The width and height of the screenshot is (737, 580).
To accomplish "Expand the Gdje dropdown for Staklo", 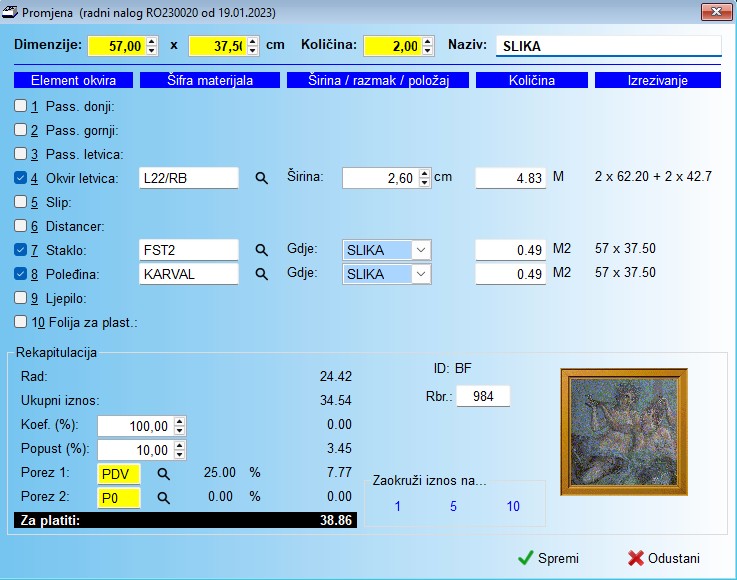I will coord(421,249).
